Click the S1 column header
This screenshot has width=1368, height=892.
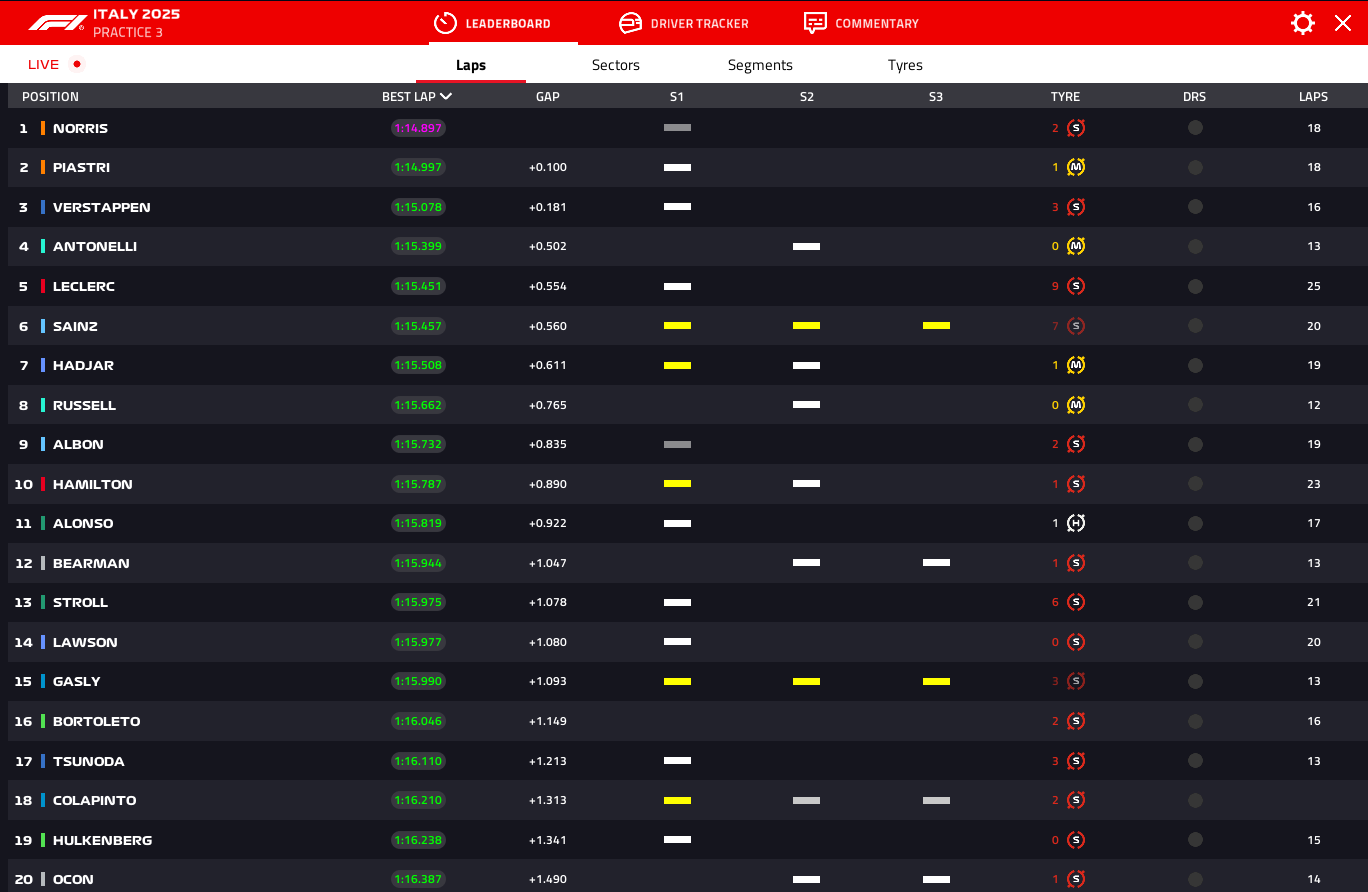pos(677,97)
